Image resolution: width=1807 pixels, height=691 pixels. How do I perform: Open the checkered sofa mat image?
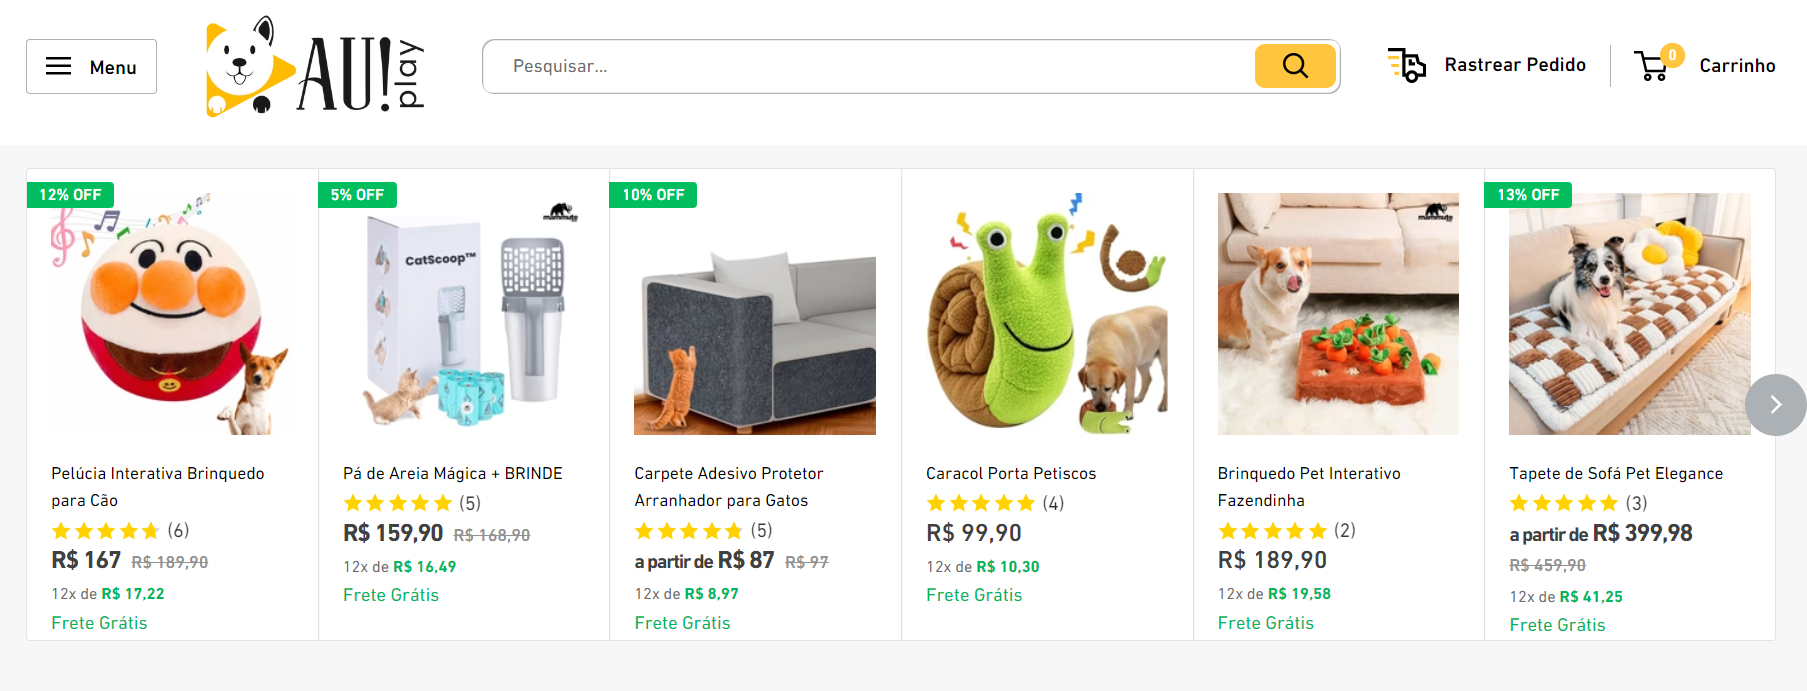(x=1629, y=314)
